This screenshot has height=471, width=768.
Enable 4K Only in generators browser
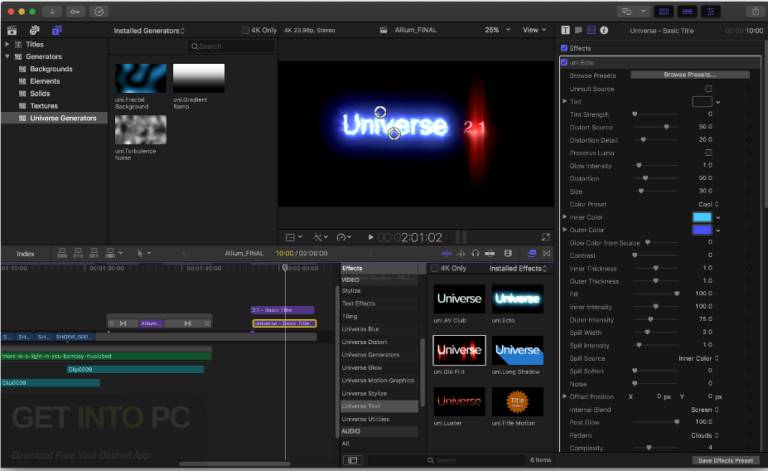[245, 30]
